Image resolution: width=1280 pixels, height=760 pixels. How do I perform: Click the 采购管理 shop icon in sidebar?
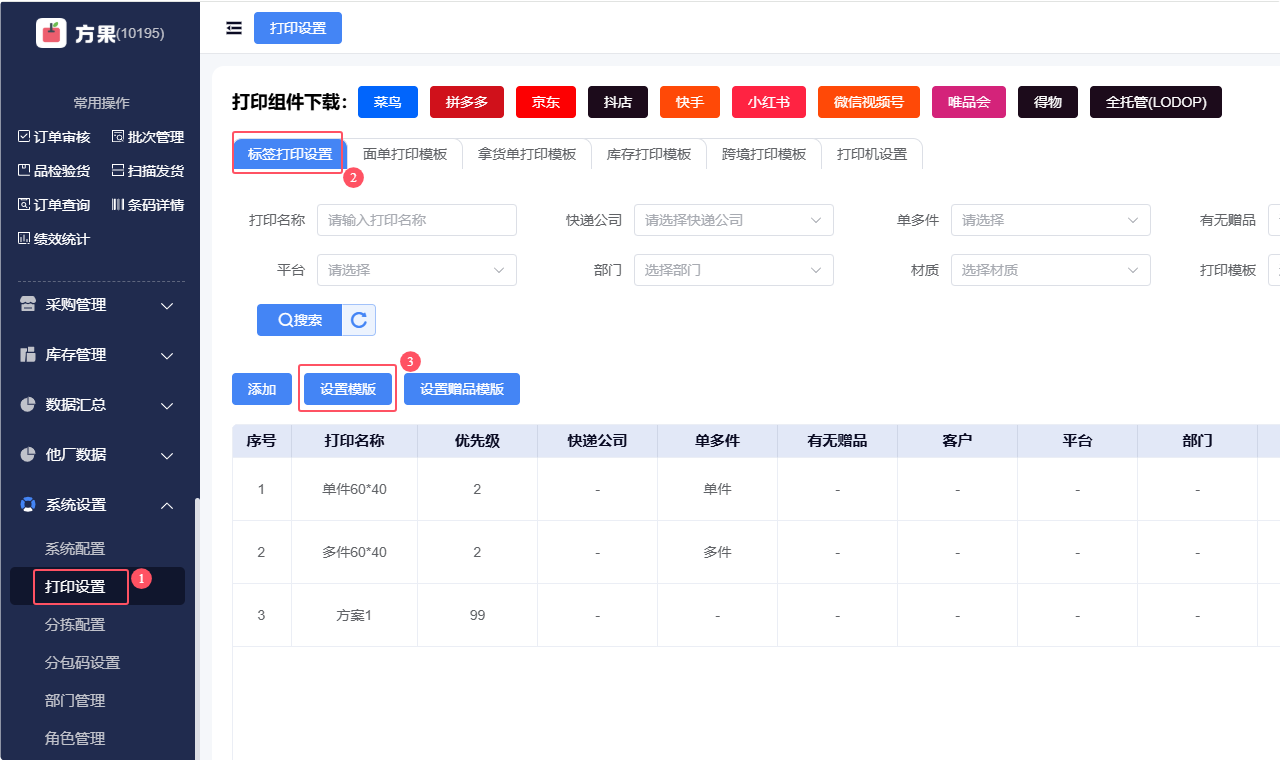(x=28, y=305)
